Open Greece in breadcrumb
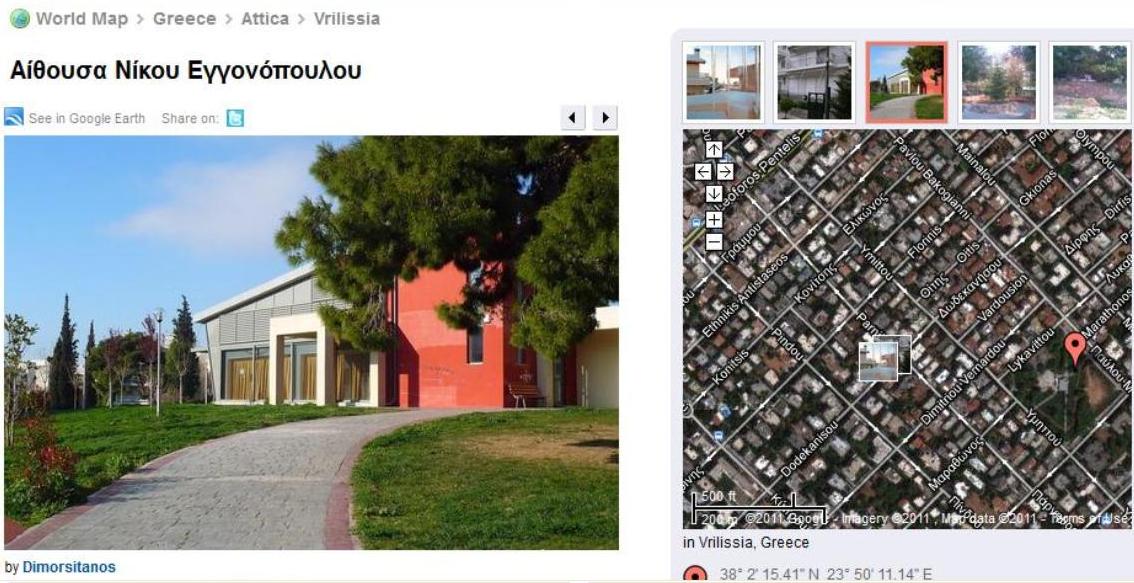Viewport: 1134px width, 583px height. click(x=184, y=19)
